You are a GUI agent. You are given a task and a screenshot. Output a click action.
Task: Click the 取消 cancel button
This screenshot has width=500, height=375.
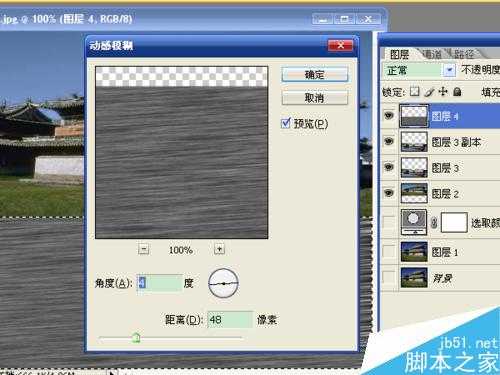(315, 98)
